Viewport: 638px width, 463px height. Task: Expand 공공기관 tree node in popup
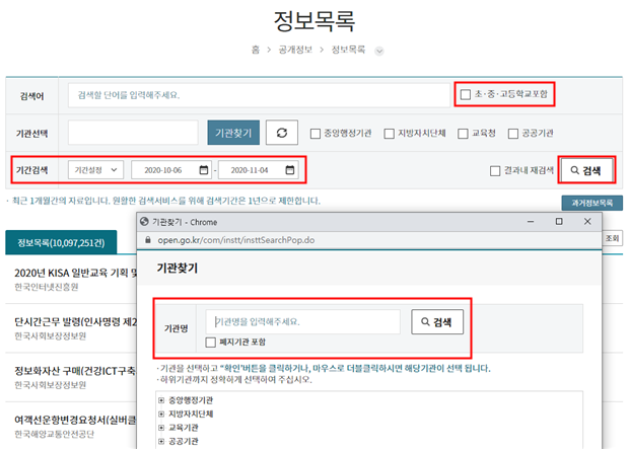[161, 441]
